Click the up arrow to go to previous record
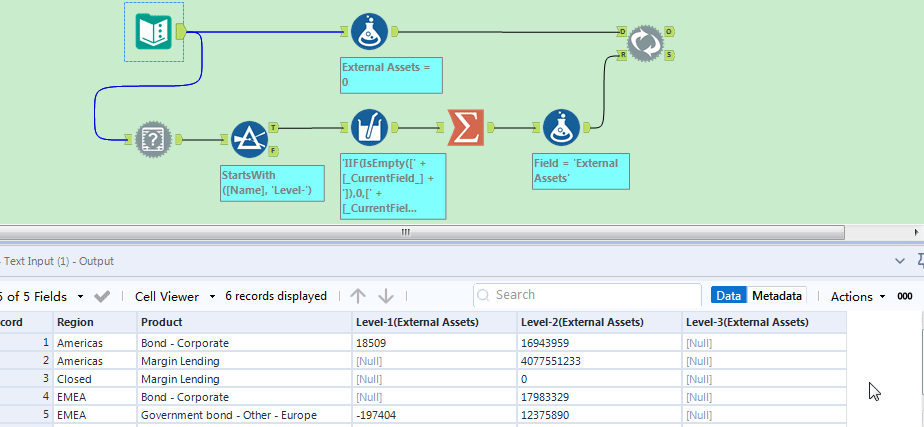Screen dimensions: 924x427 358,296
